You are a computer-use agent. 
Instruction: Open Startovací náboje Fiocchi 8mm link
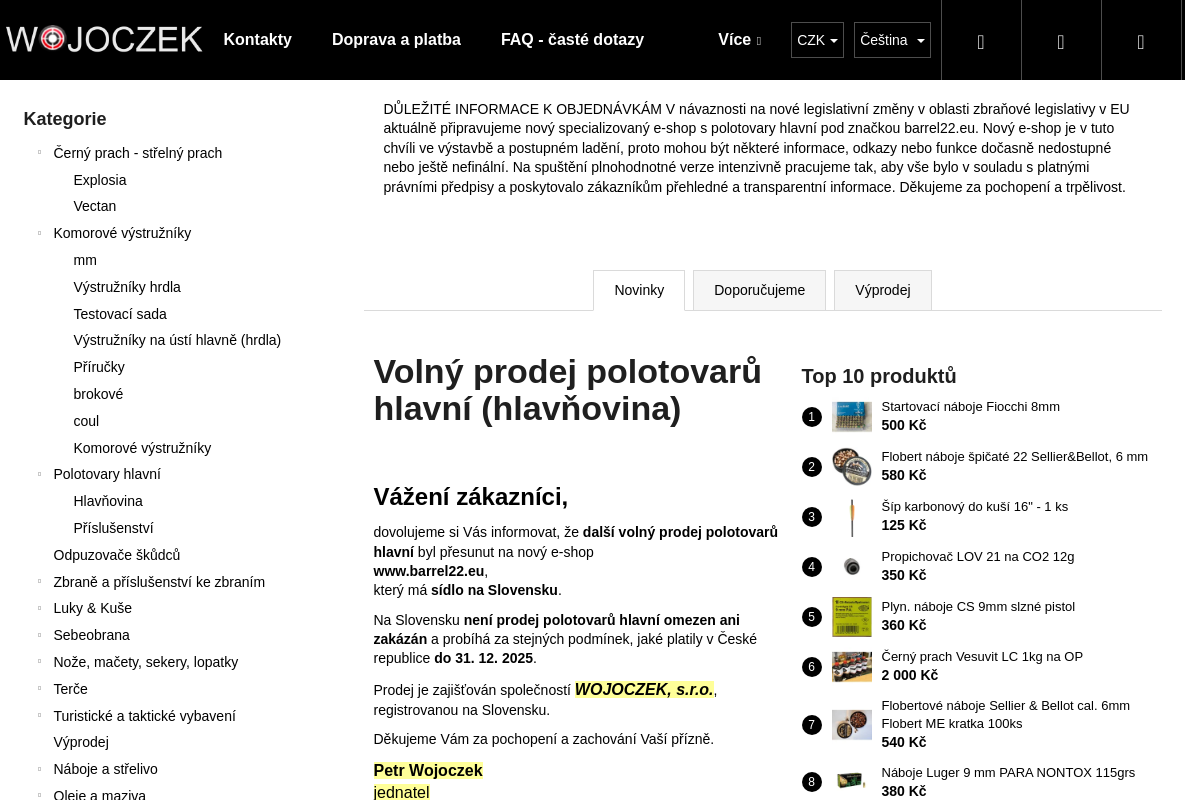tap(970, 406)
